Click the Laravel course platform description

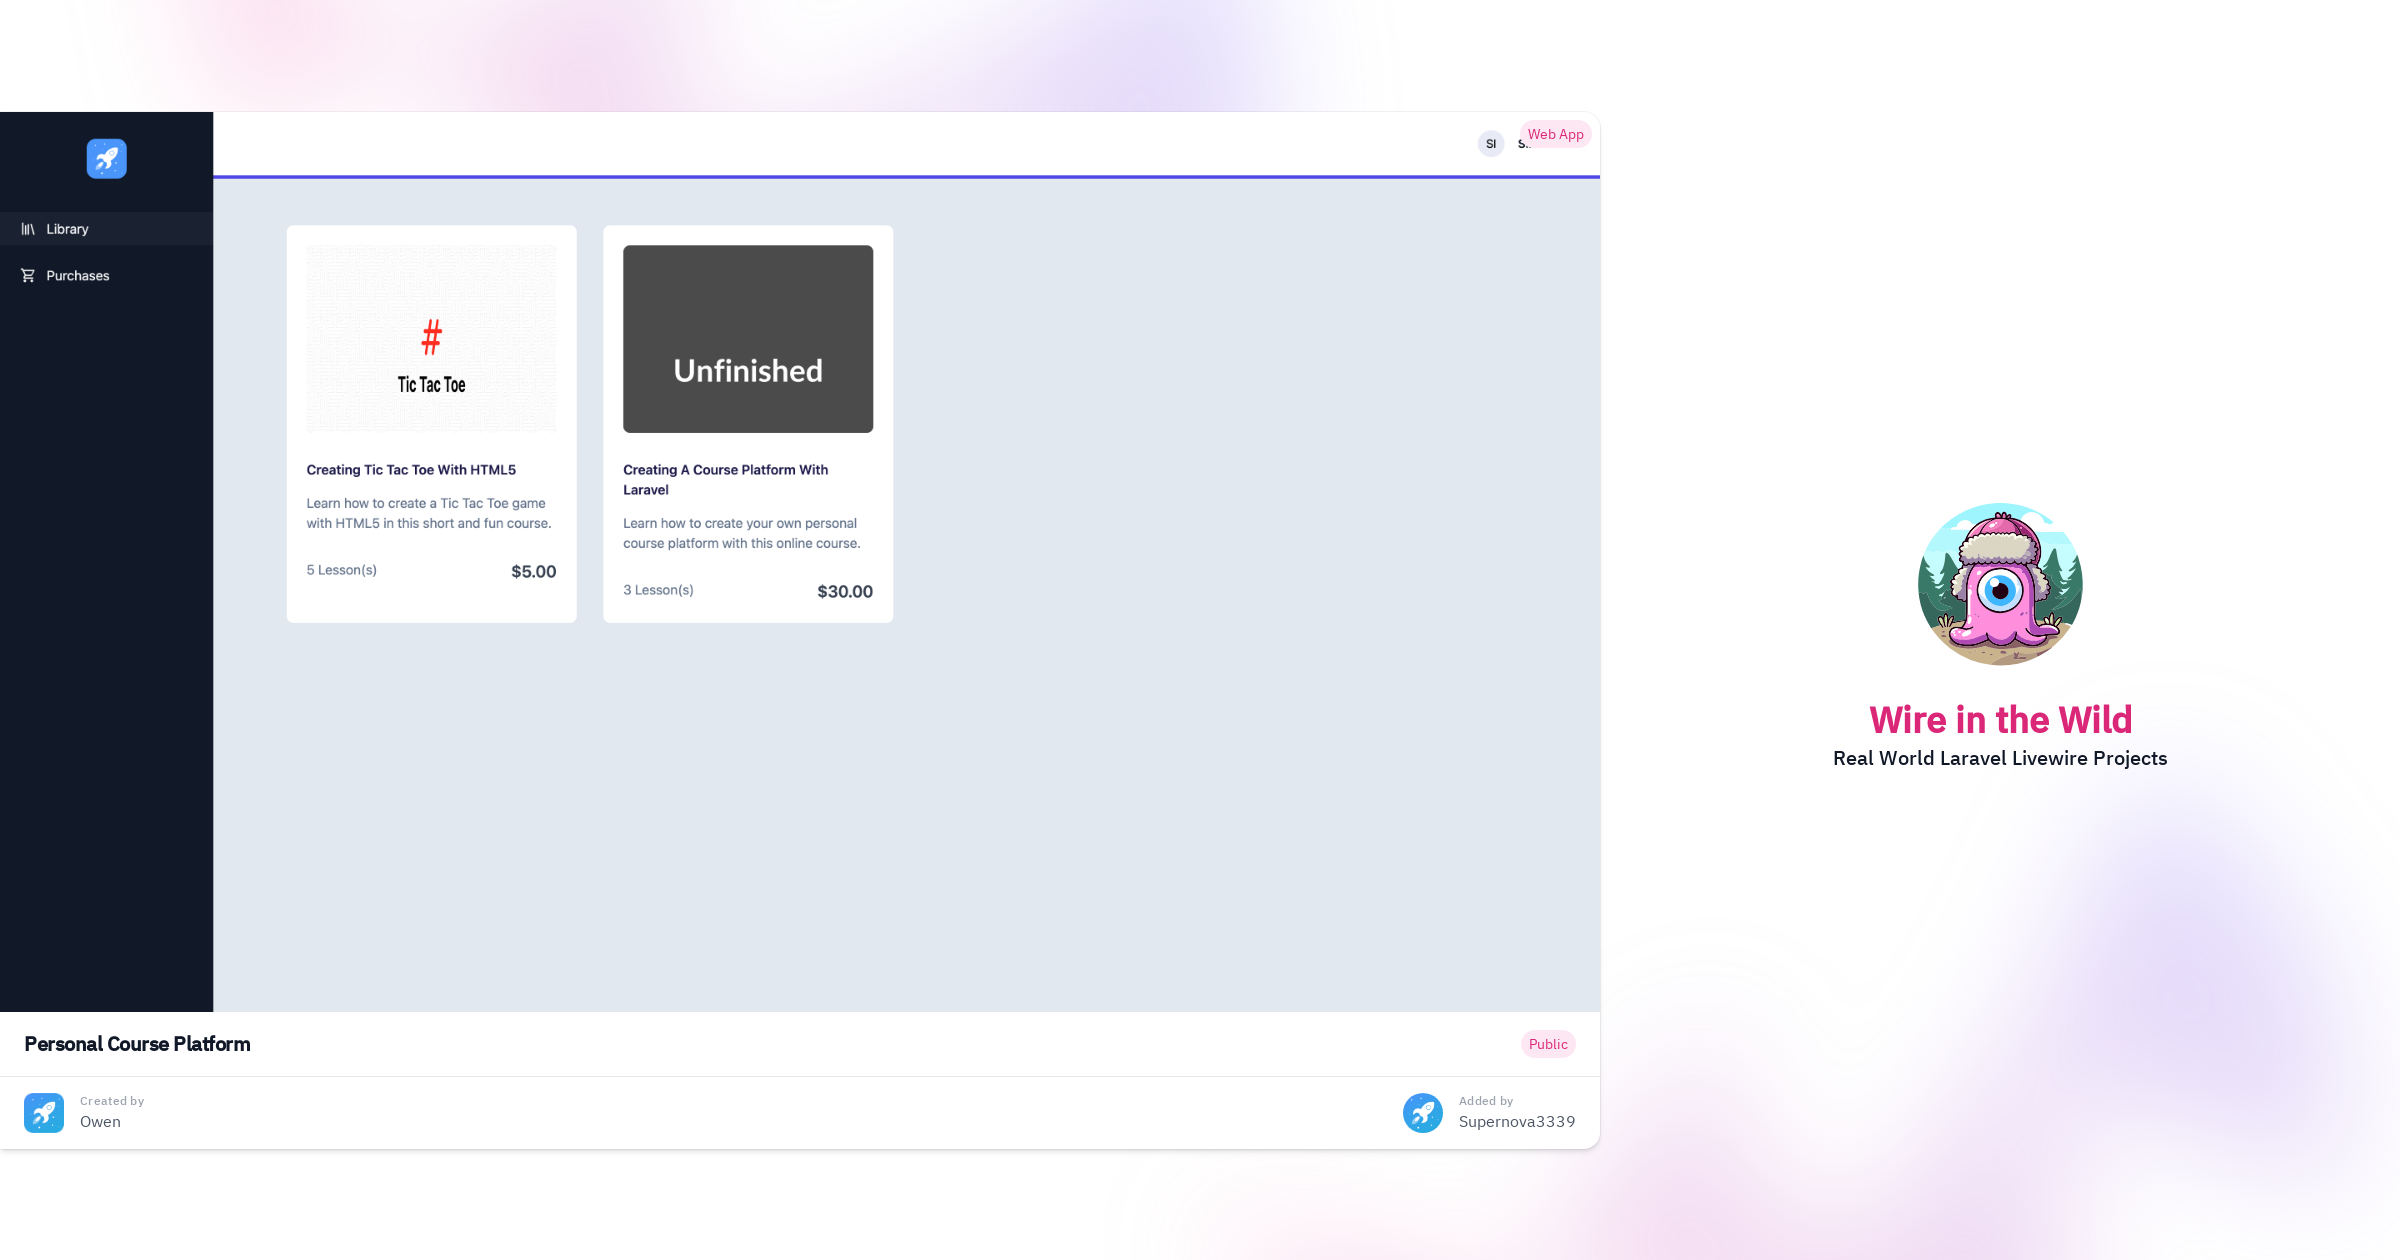click(x=742, y=533)
